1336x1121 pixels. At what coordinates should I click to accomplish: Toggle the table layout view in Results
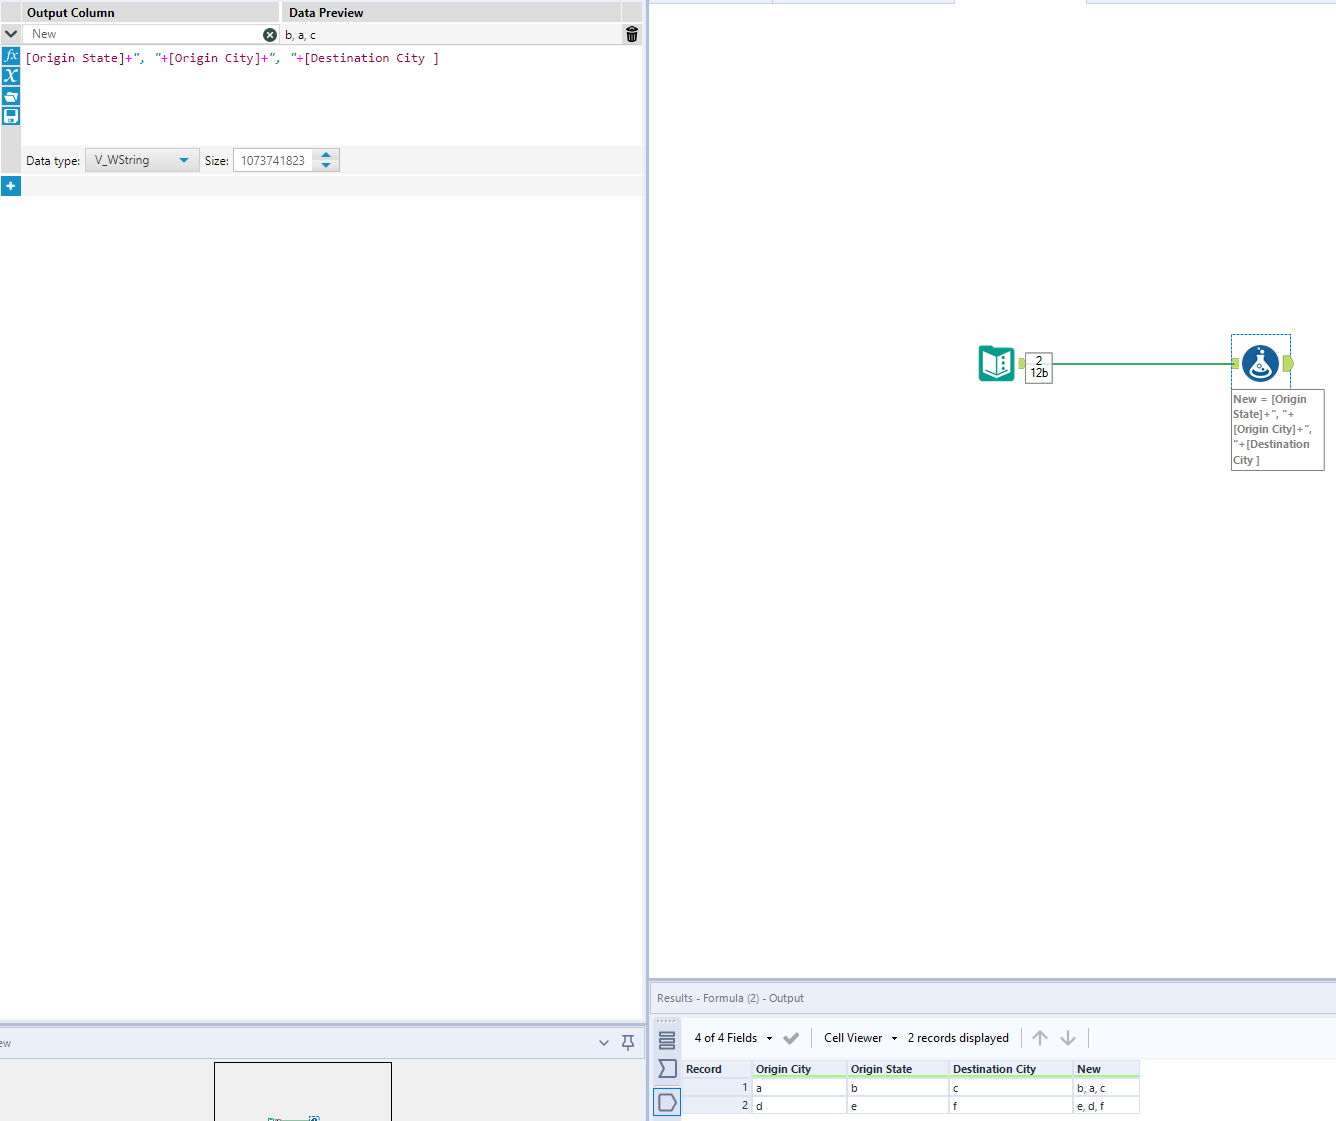(667, 1040)
